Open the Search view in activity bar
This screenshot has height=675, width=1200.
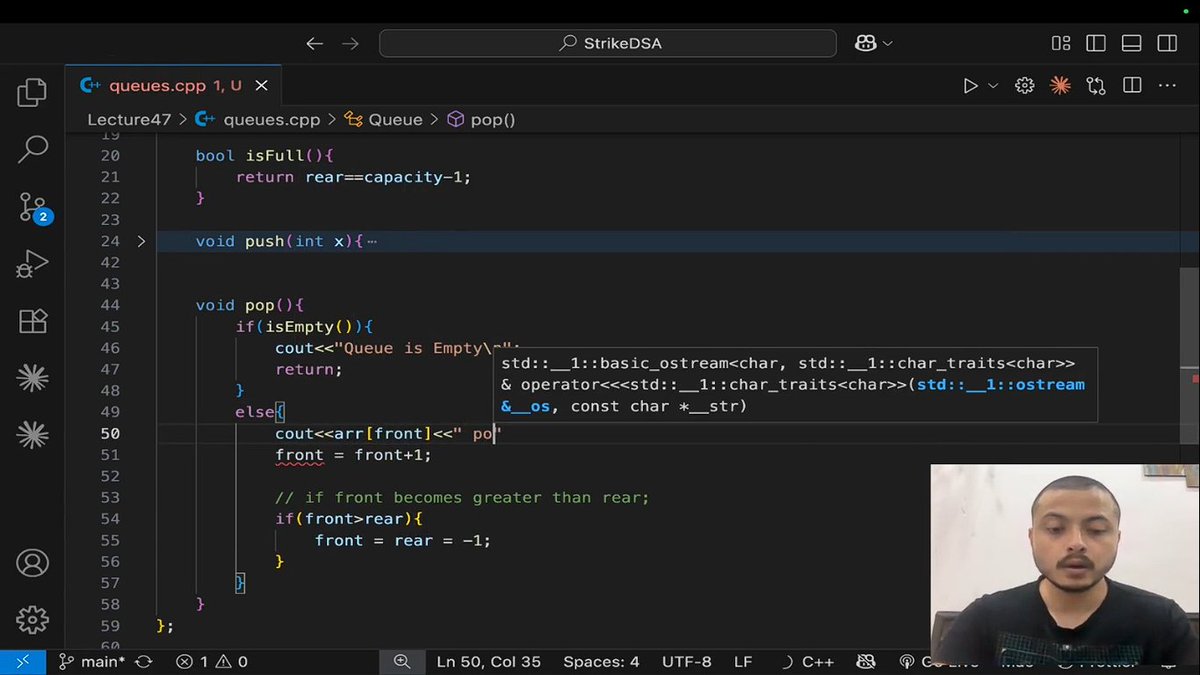click(32, 149)
